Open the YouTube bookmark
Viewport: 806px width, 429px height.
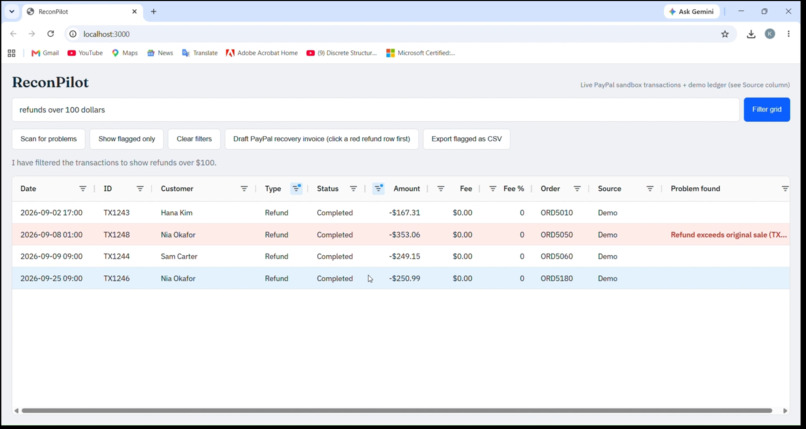pyautogui.click(x=85, y=53)
